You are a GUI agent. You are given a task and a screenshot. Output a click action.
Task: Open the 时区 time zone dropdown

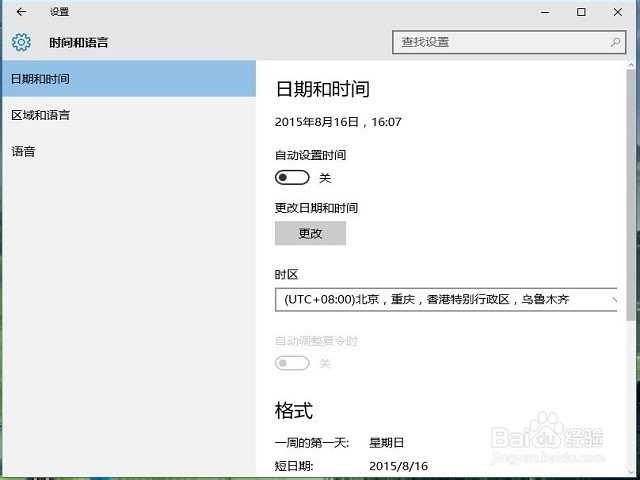coord(446,300)
